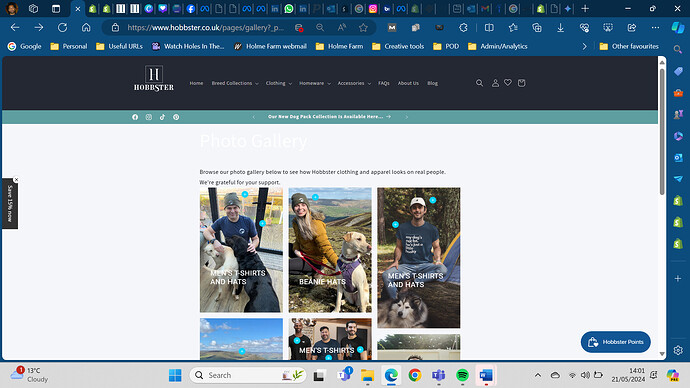Open the Other favourites folder
690x388 pixels.
coord(629,46)
